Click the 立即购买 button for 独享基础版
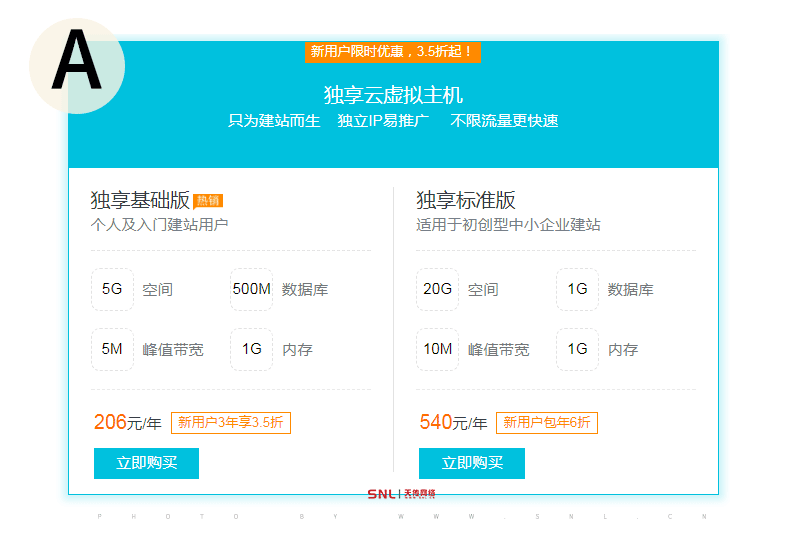This screenshot has width=800, height=533. point(146,463)
